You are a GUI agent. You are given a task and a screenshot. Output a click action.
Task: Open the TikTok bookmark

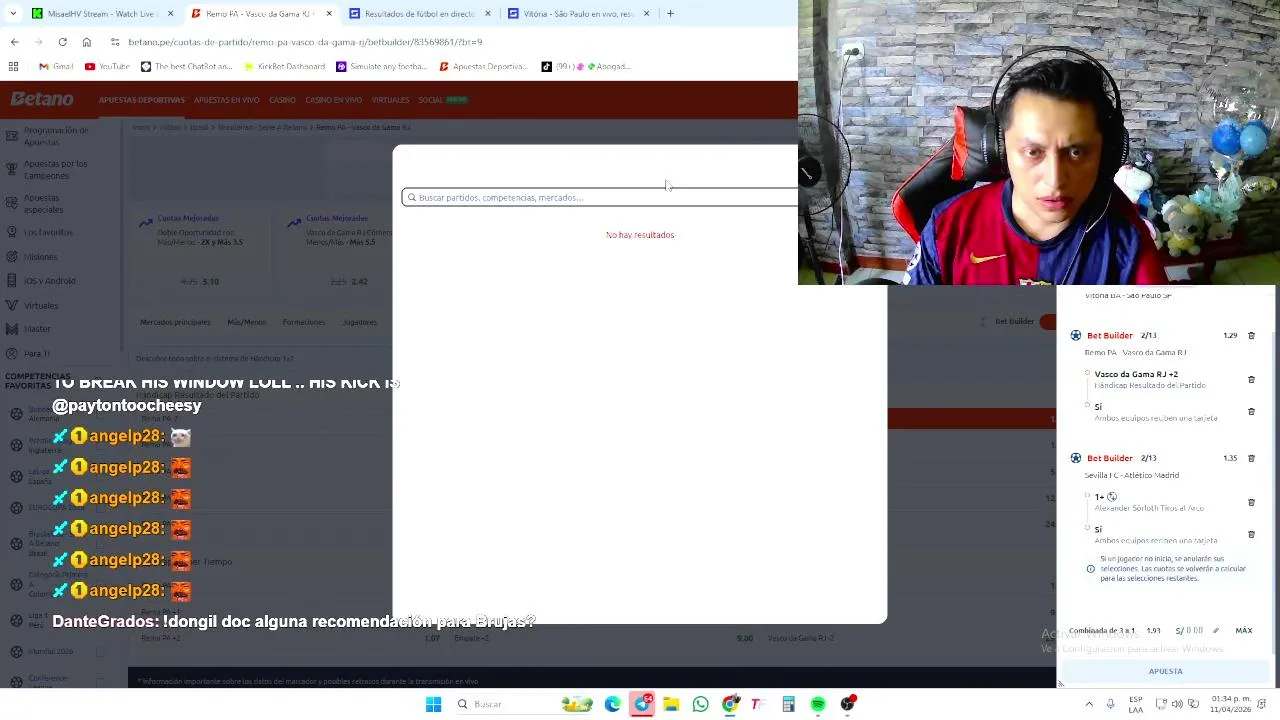coord(586,66)
